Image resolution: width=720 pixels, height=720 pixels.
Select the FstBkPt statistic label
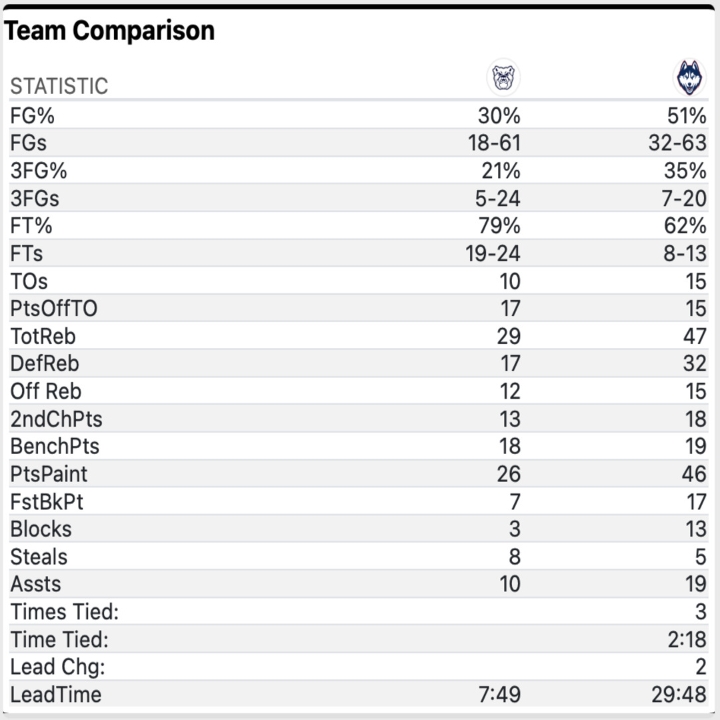tap(47, 502)
